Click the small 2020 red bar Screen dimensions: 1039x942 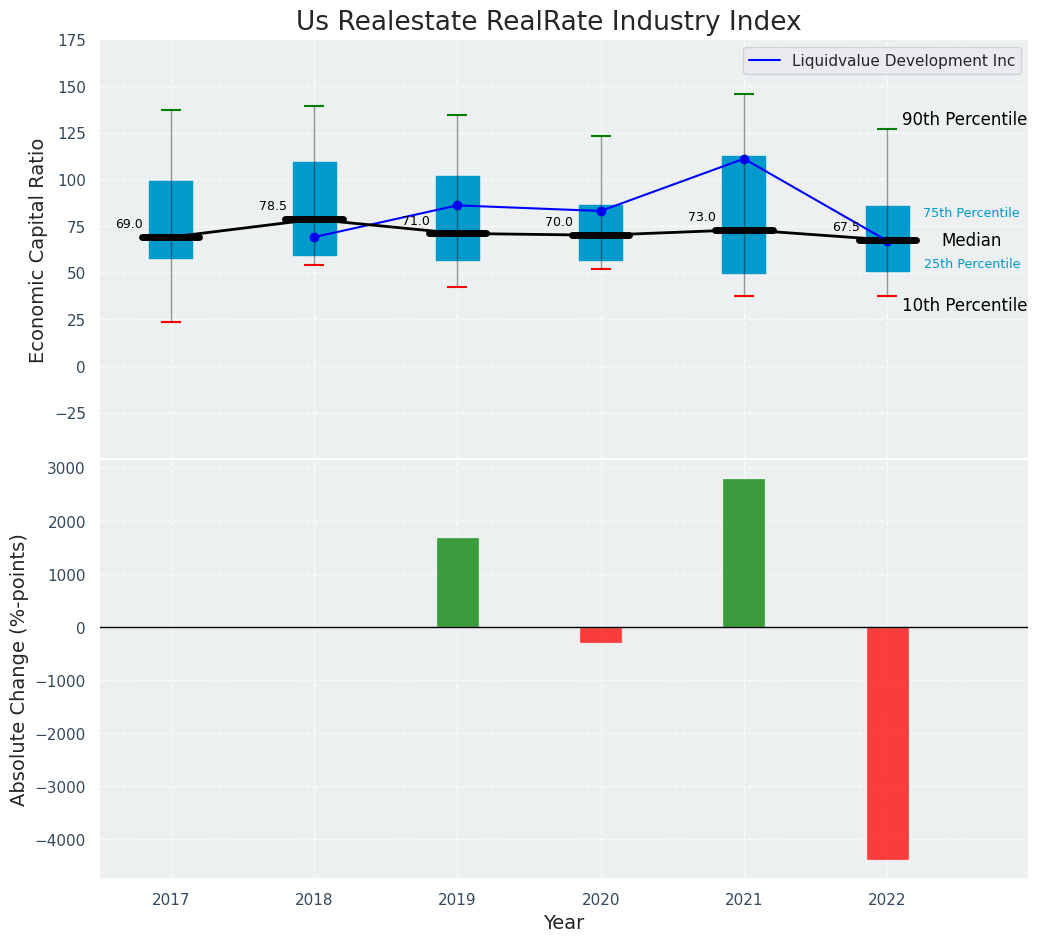point(600,635)
